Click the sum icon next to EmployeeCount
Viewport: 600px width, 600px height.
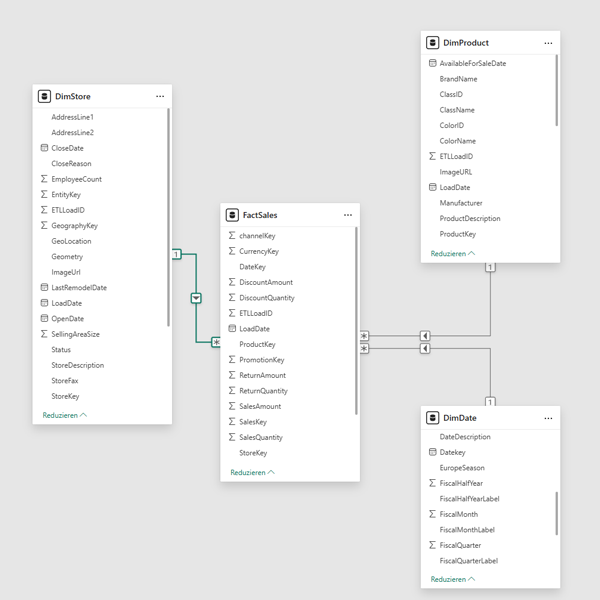(44, 179)
